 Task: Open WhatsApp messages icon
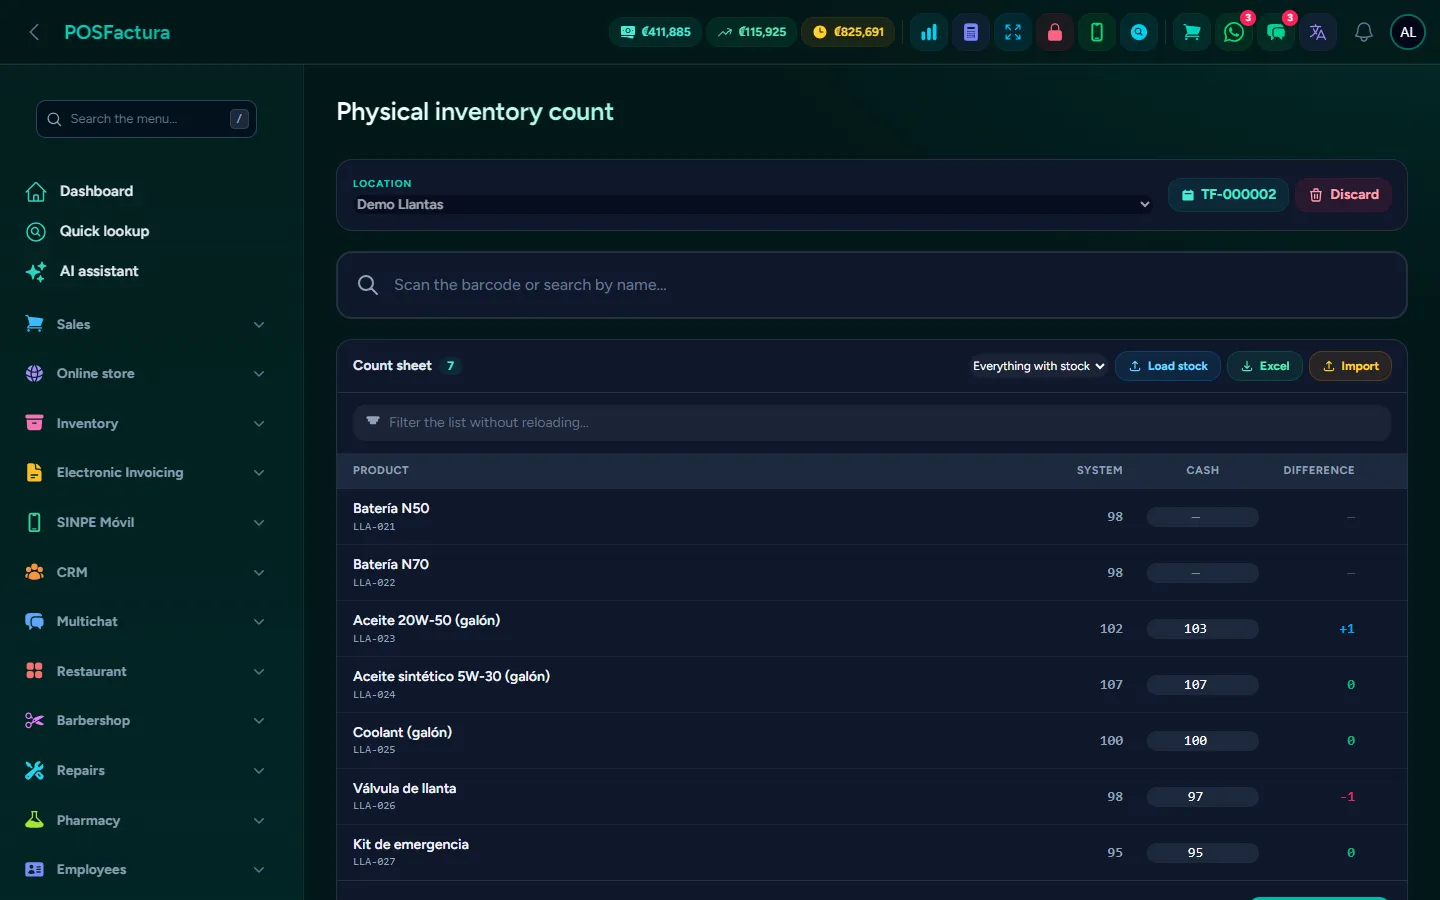point(1234,32)
